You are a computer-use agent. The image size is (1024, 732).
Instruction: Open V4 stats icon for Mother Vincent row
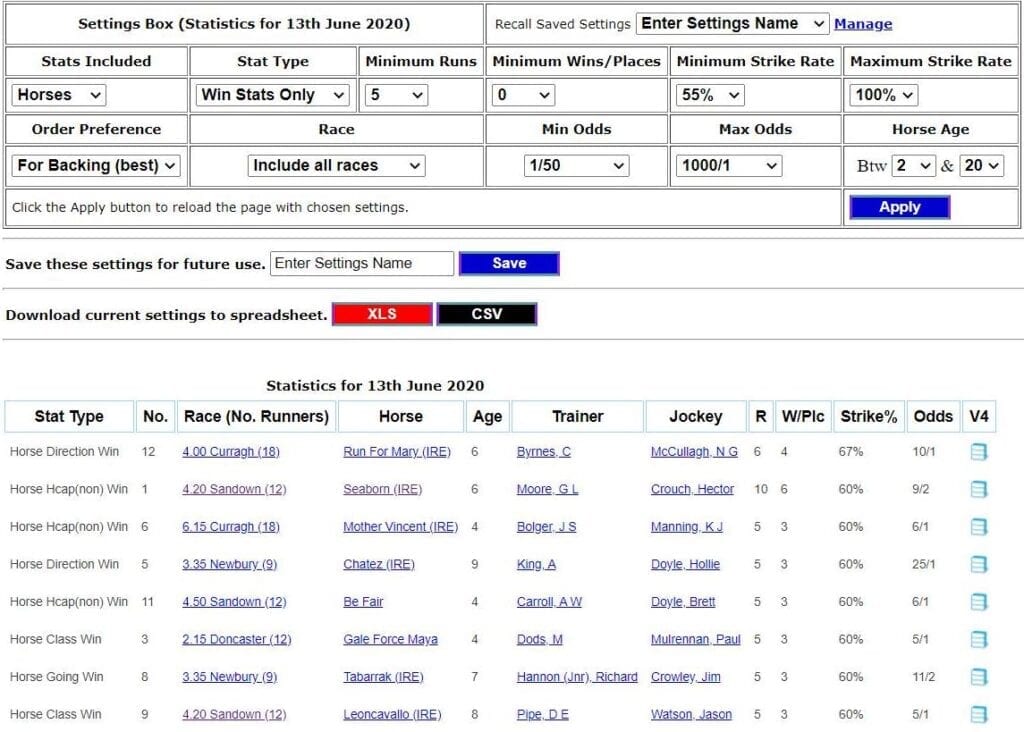978,527
